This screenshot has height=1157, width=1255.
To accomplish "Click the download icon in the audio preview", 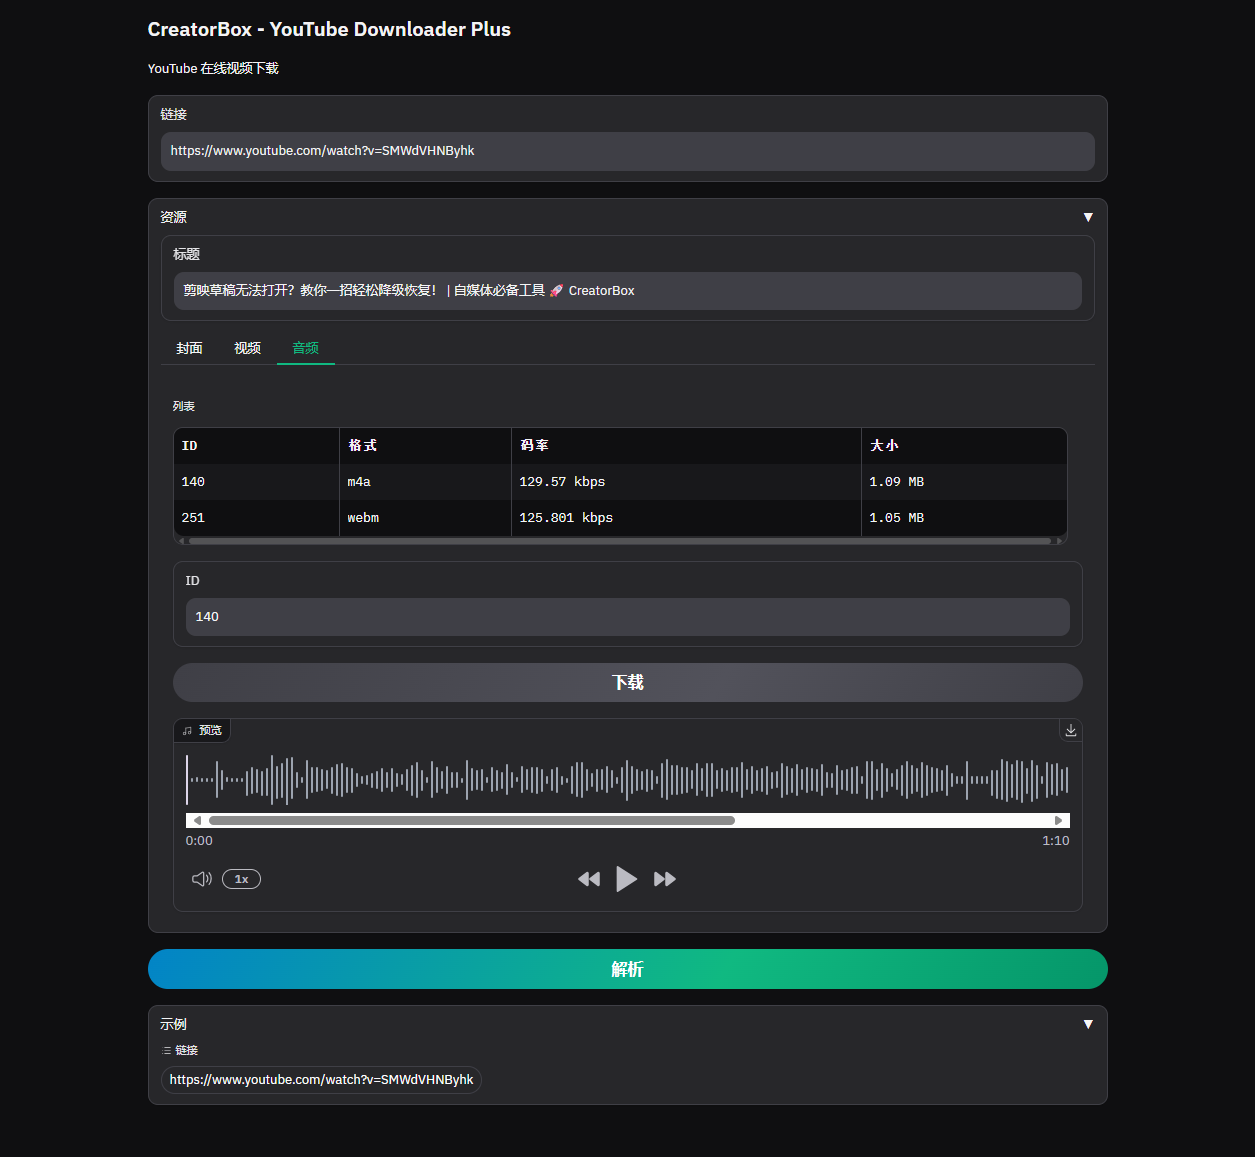I will pos(1070,731).
